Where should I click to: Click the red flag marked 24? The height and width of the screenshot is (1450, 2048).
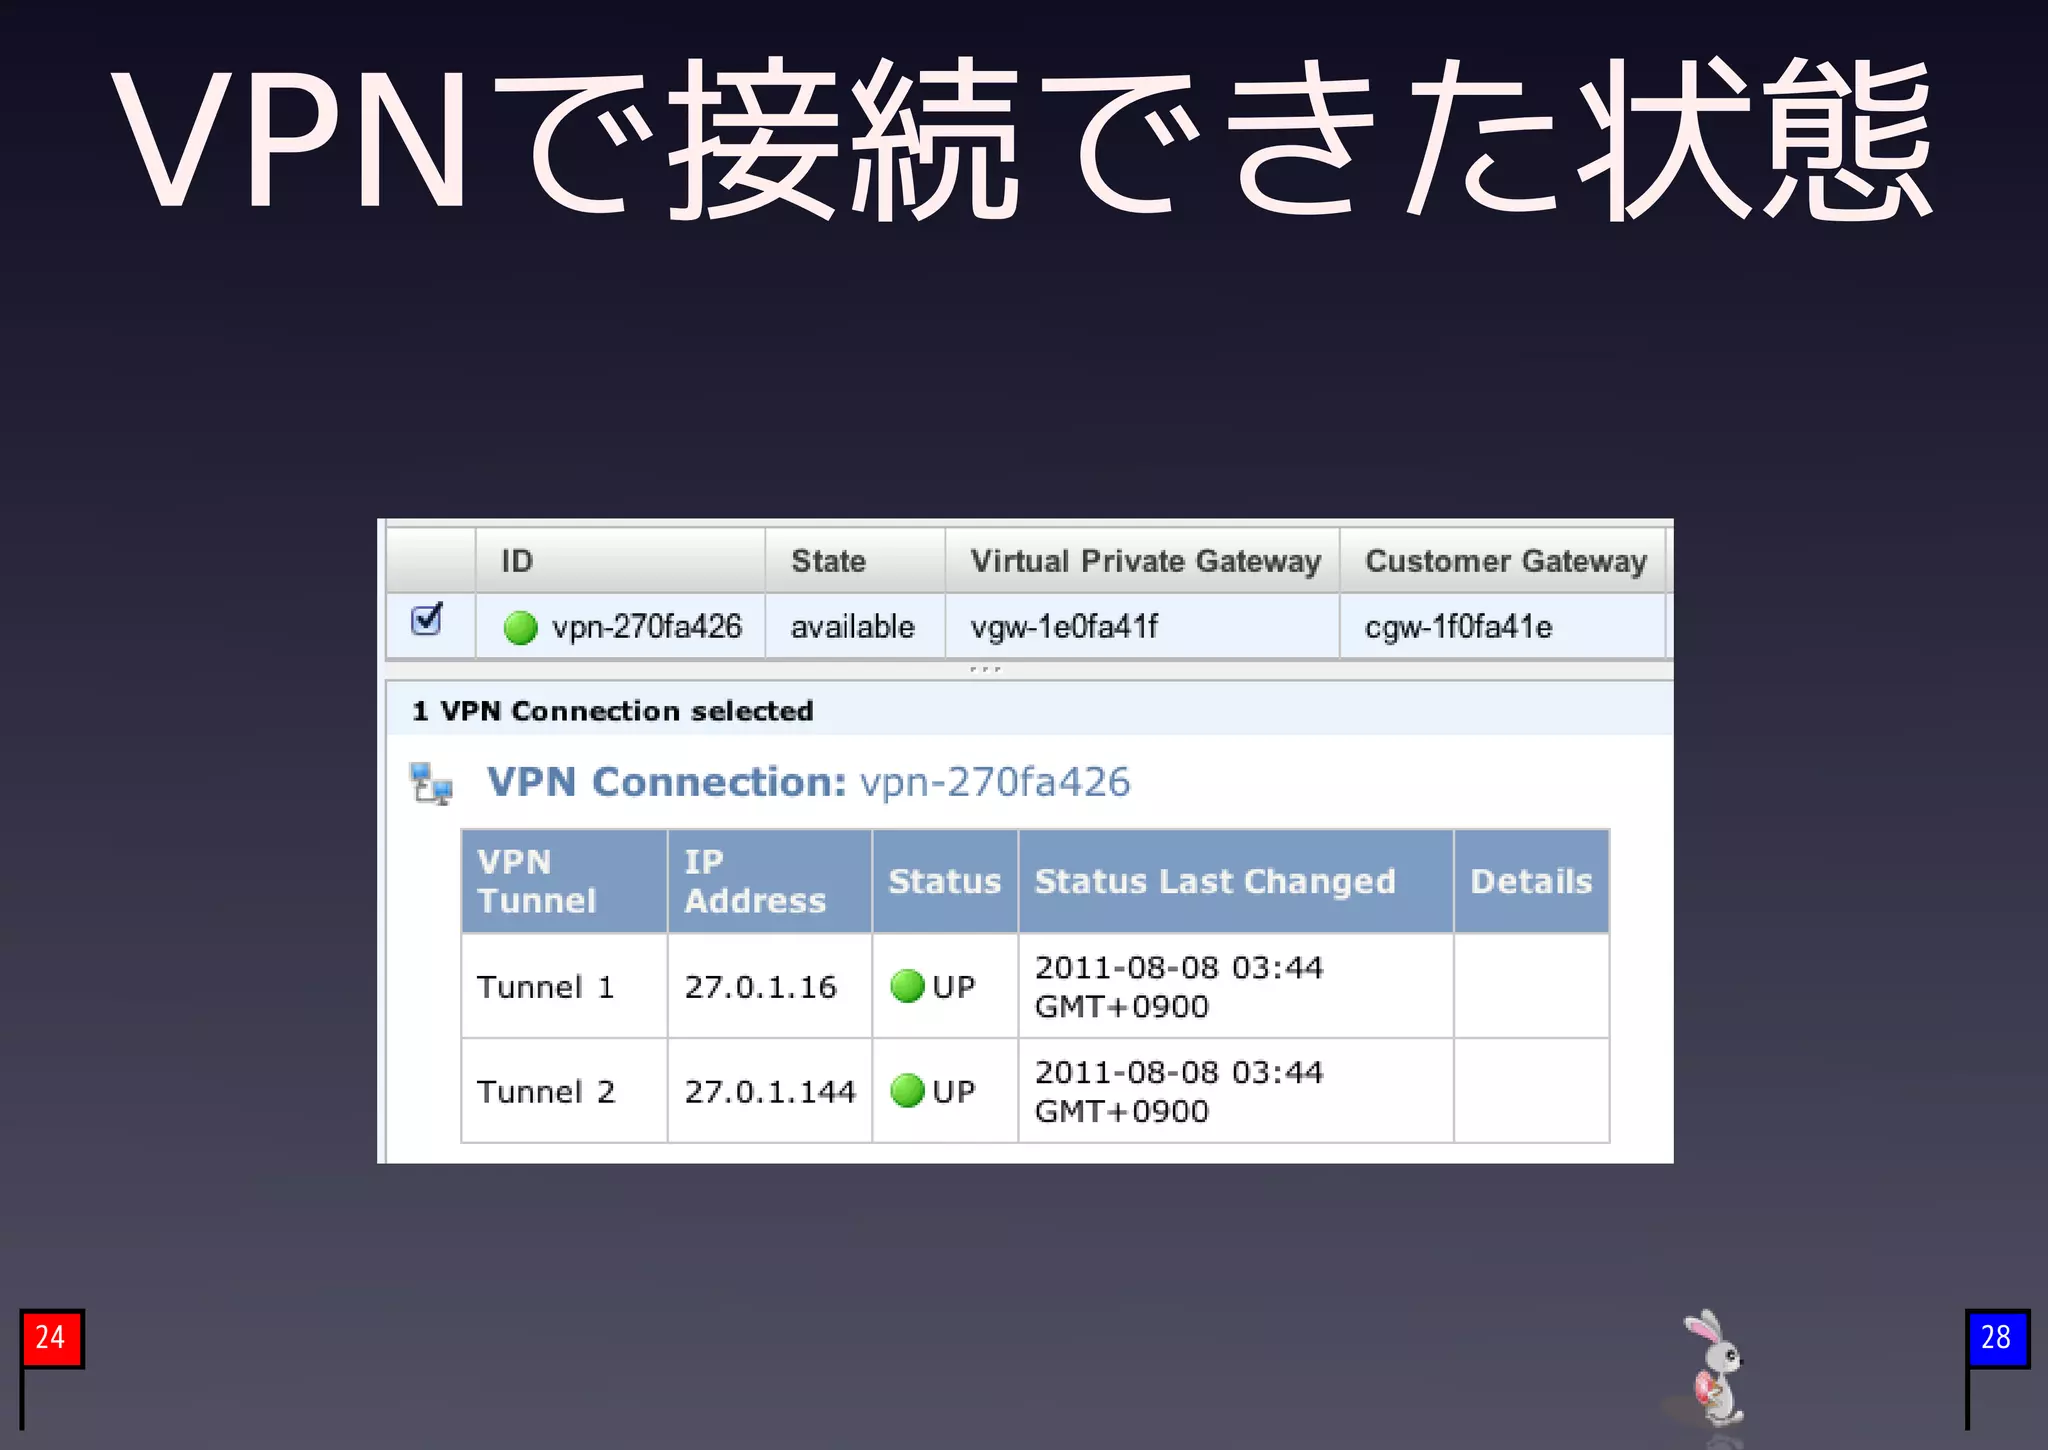click(x=51, y=1338)
